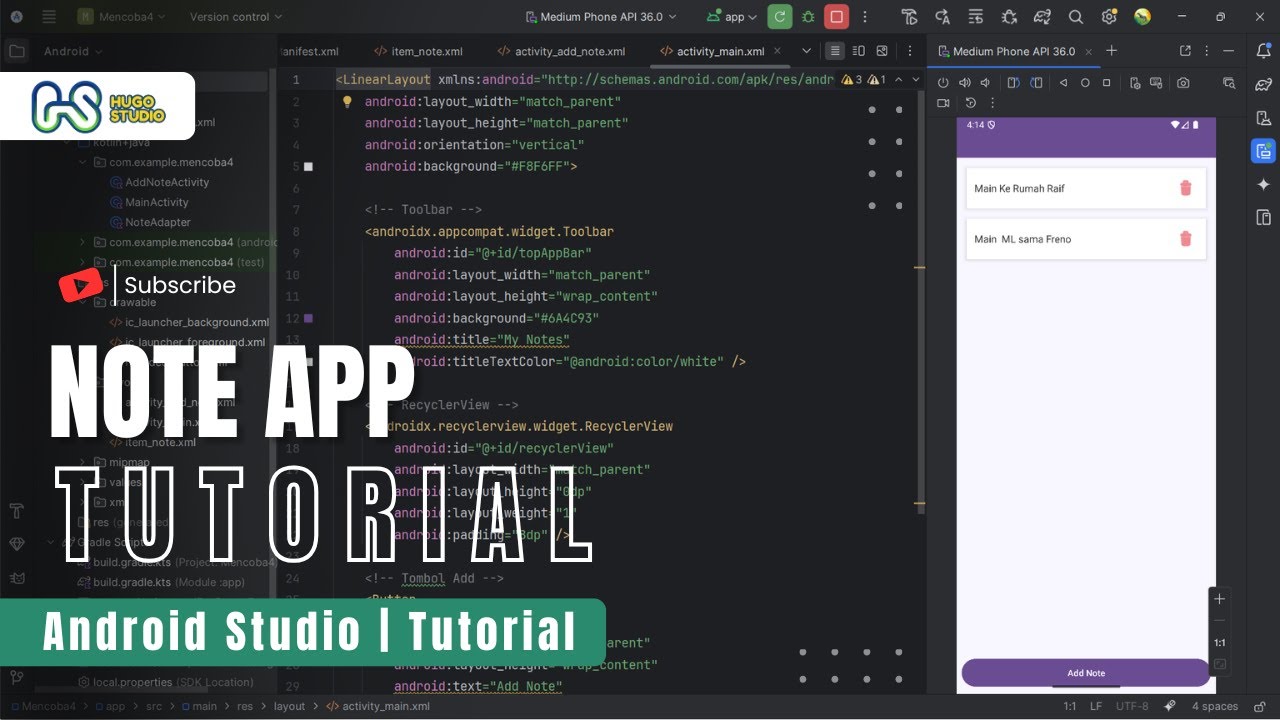Screen dimensions: 1280x720
Task: Open the user account avatar
Action: coord(1142,17)
